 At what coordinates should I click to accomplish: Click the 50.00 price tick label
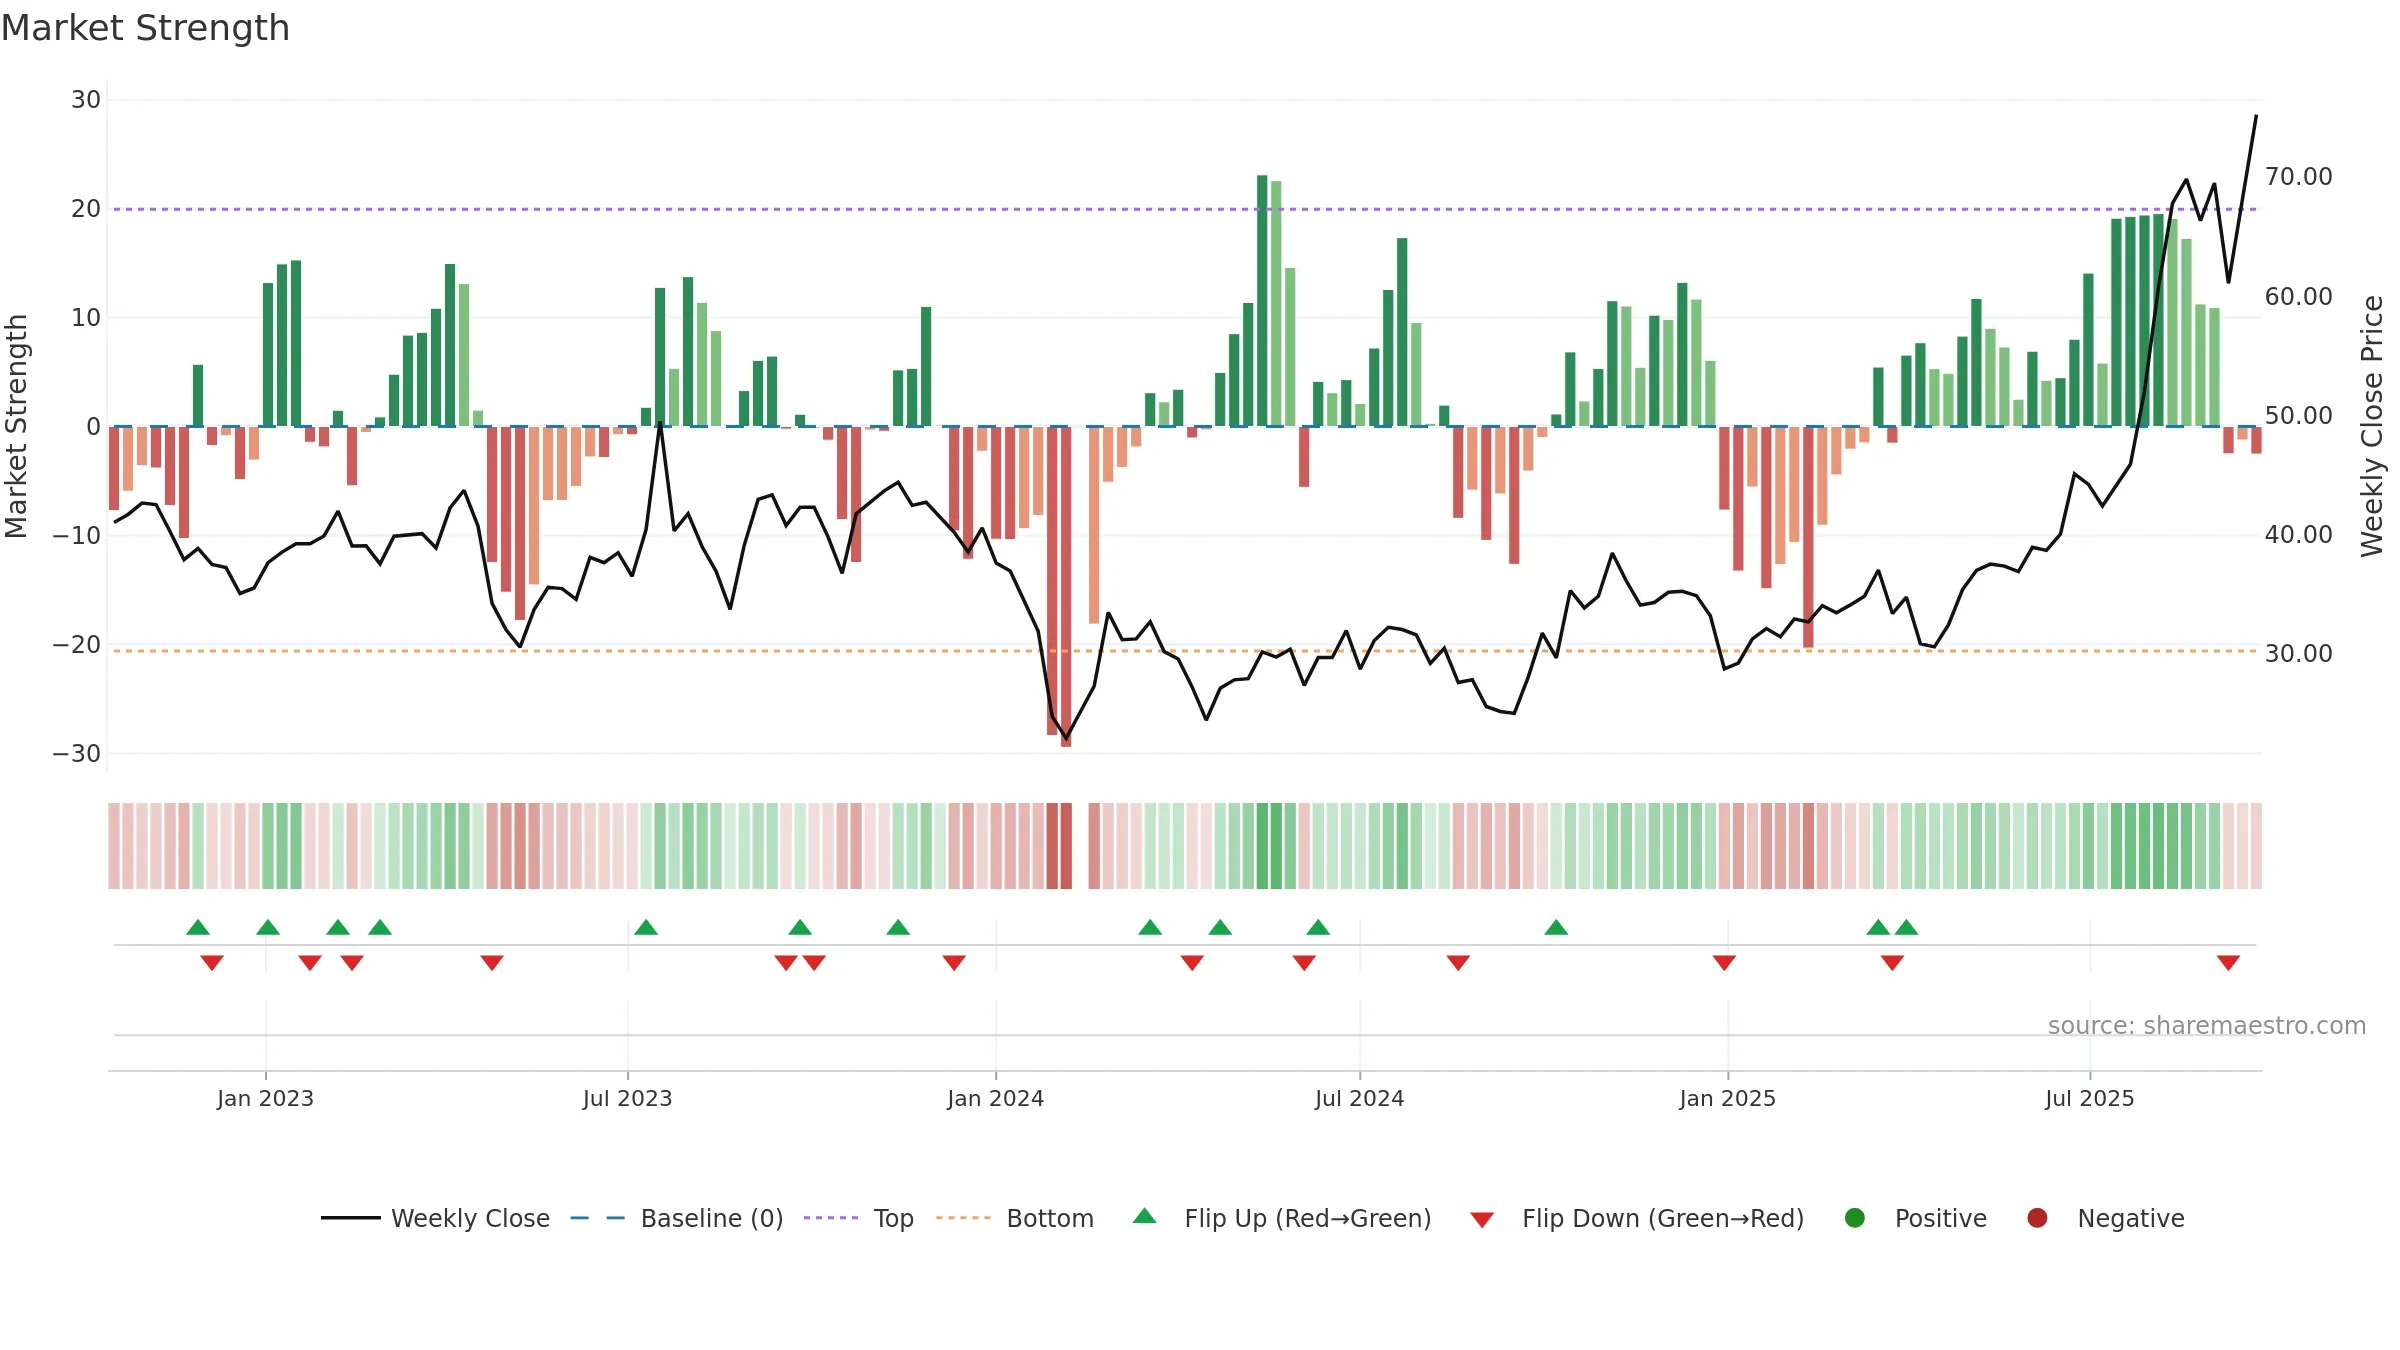[x=2298, y=416]
